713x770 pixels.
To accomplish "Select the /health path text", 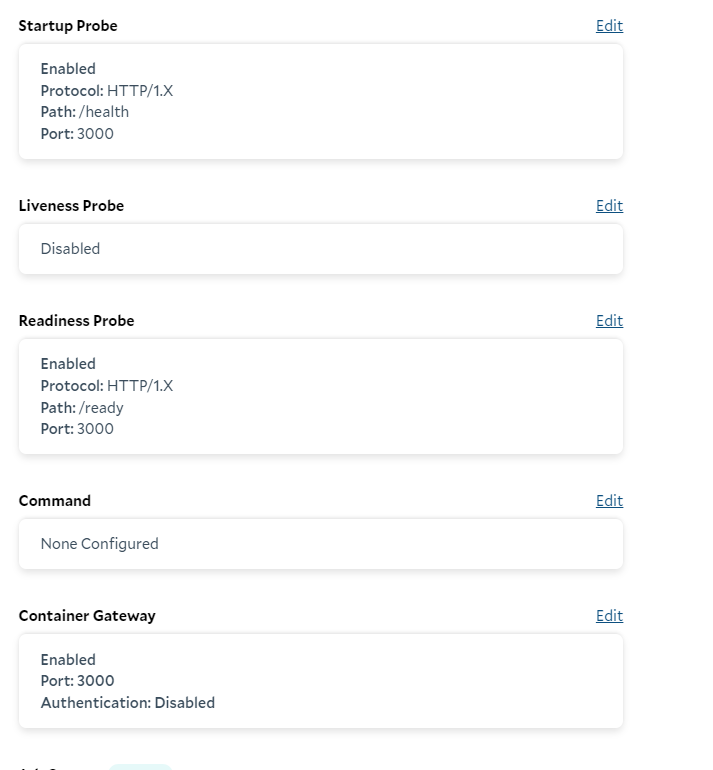I will (104, 112).
